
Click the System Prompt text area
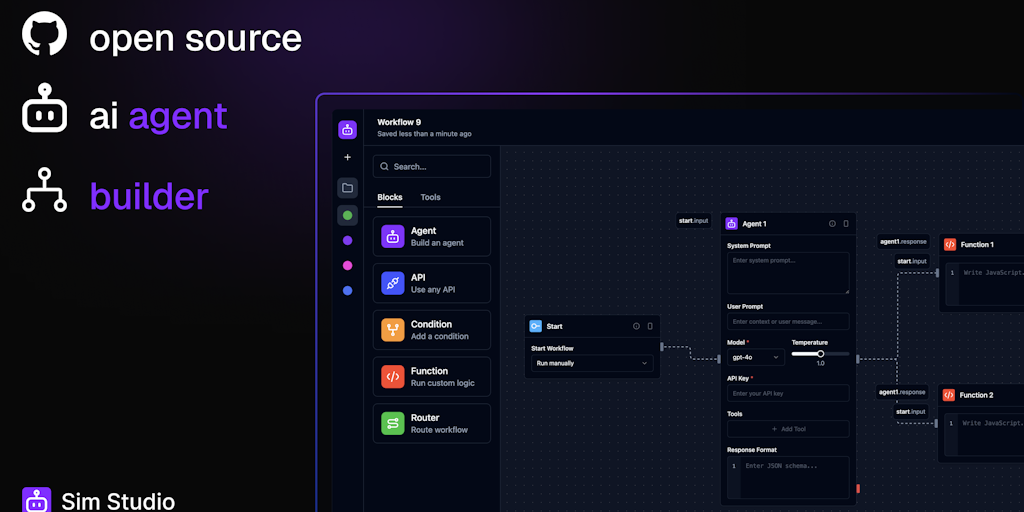point(788,274)
